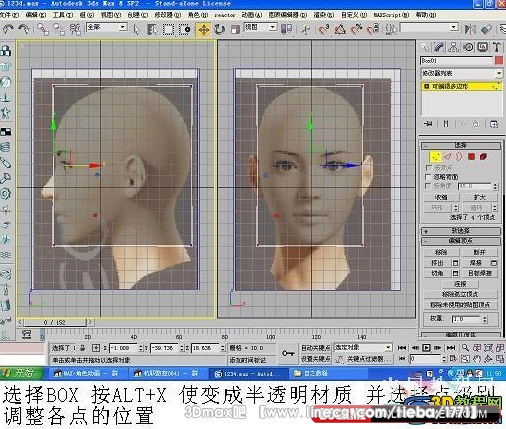Image resolution: width=506 pixels, height=429 pixels.
Task: Open the 工具 menu
Action: point(63,15)
